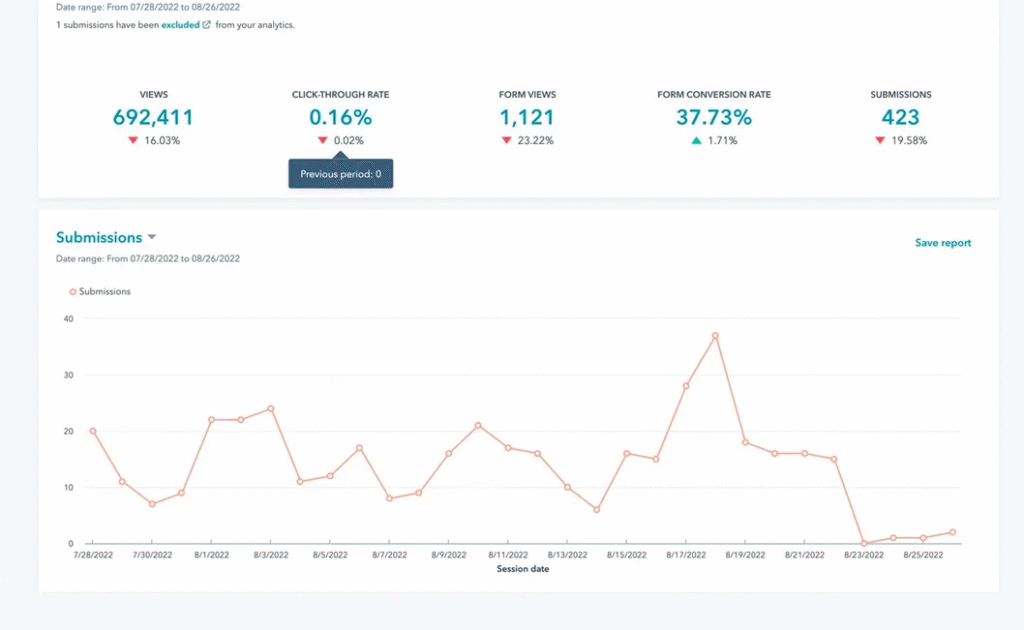Click the caret beside the Submissions heading
1024x630 pixels.
click(151, 237)
